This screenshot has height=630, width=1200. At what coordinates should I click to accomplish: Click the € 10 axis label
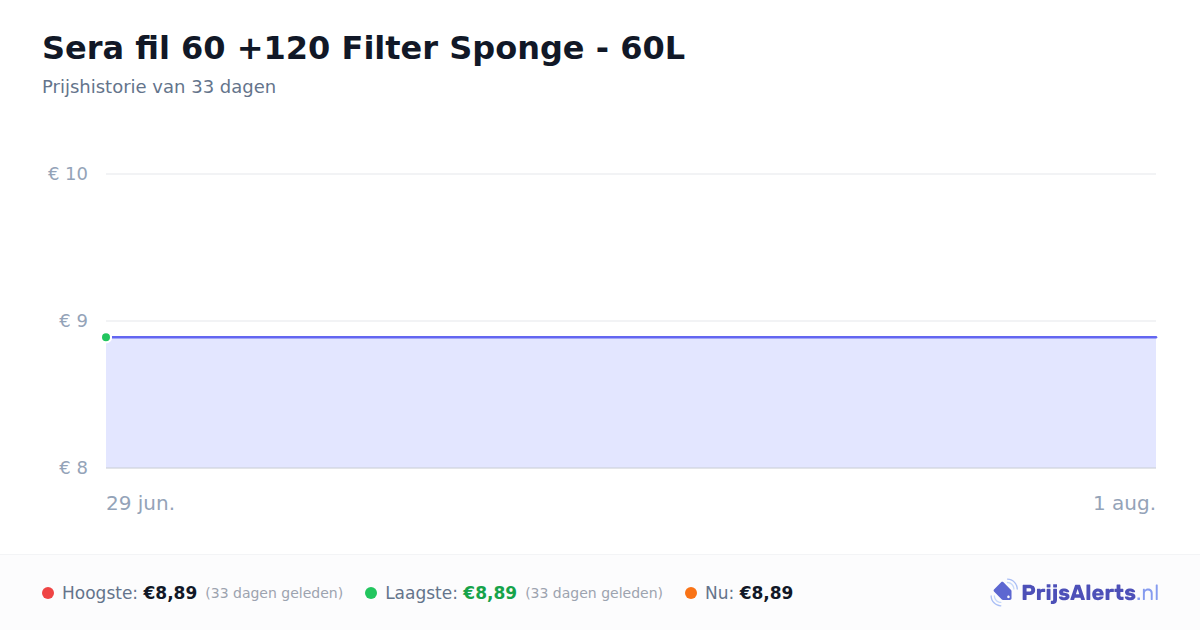[68, 174]
